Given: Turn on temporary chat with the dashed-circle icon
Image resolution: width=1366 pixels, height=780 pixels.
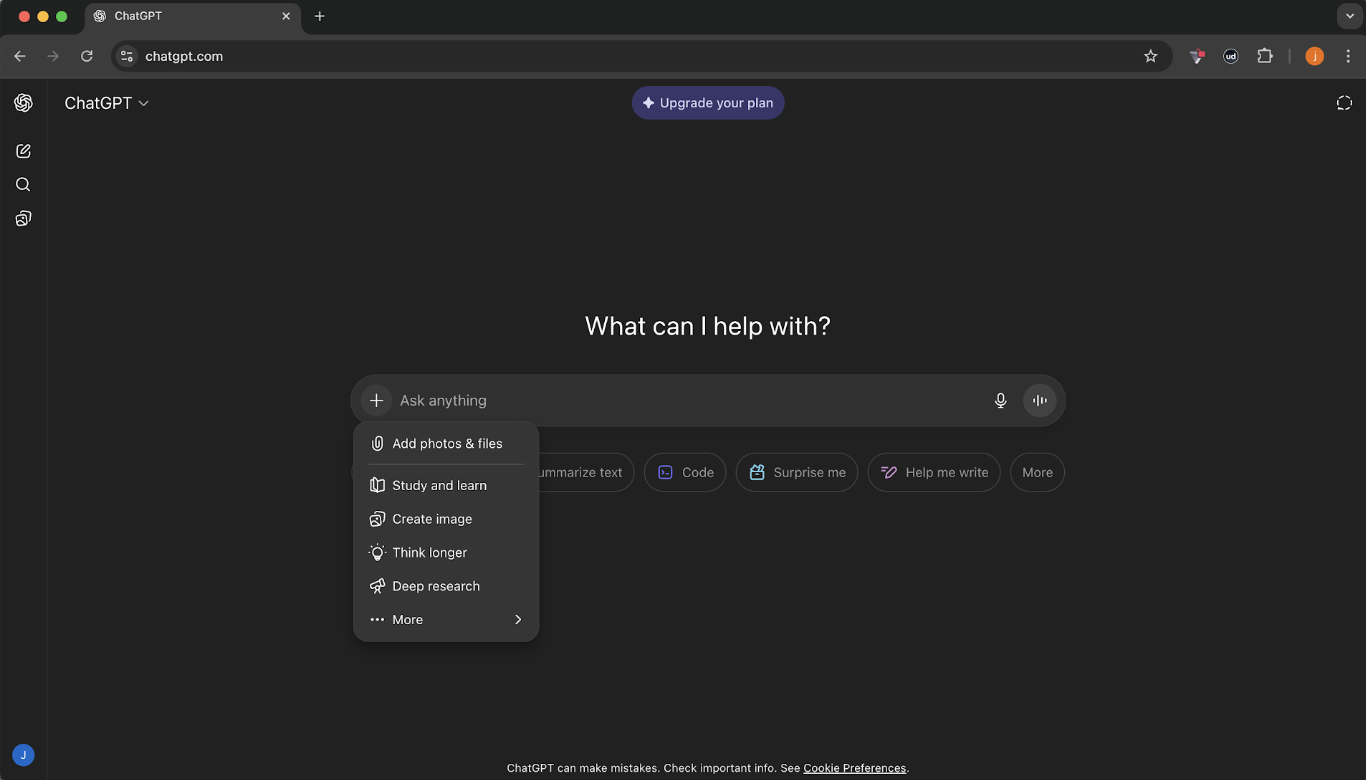Looking at the screenshot, I should [x=1344, y=103].
